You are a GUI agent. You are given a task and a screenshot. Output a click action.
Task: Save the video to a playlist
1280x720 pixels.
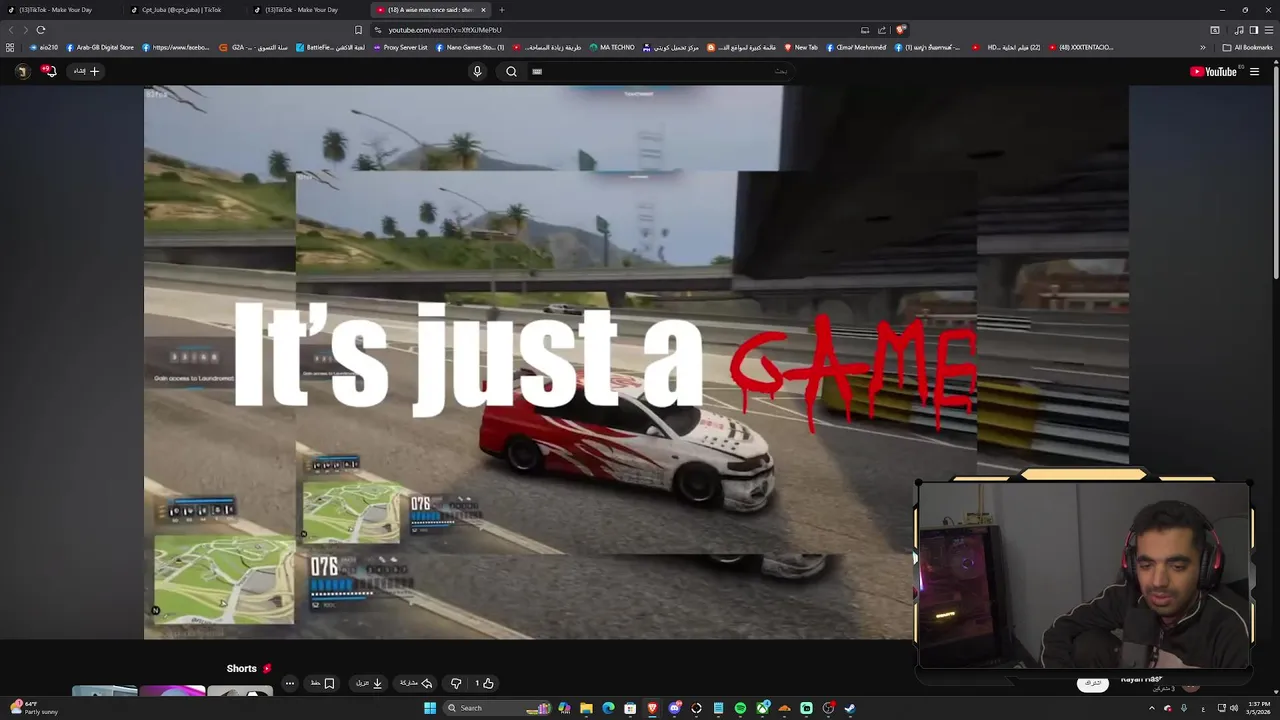coord(322,683)
